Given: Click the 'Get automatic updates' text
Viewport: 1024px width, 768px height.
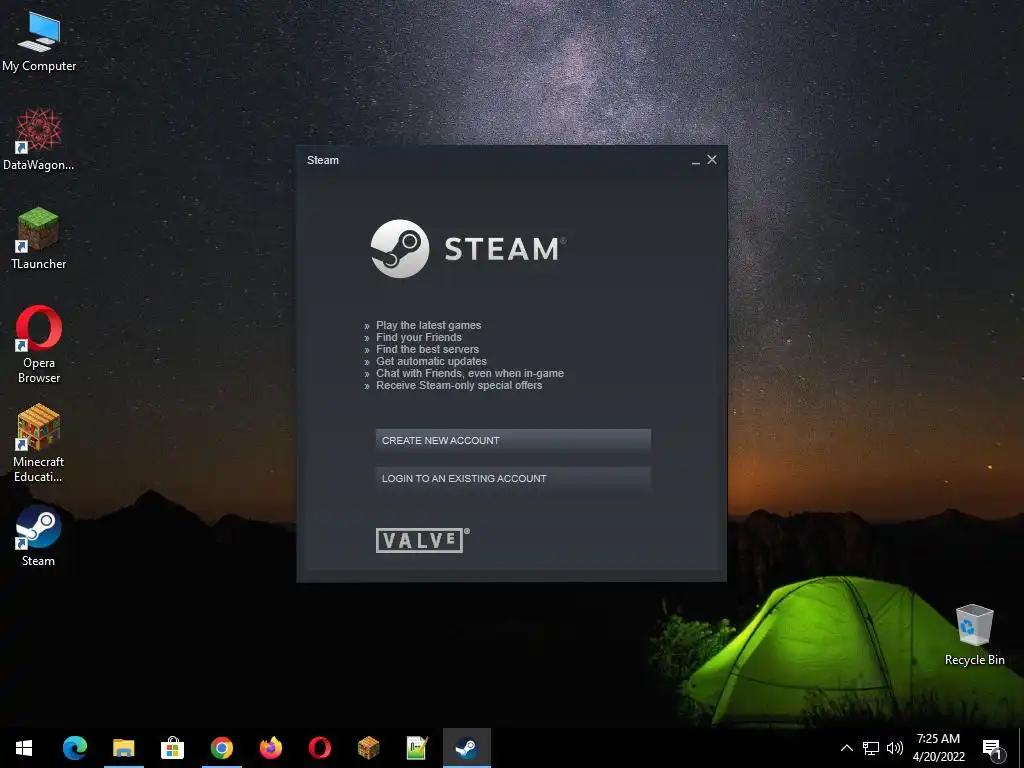Looking at the screenshot, I should [431, 361].
